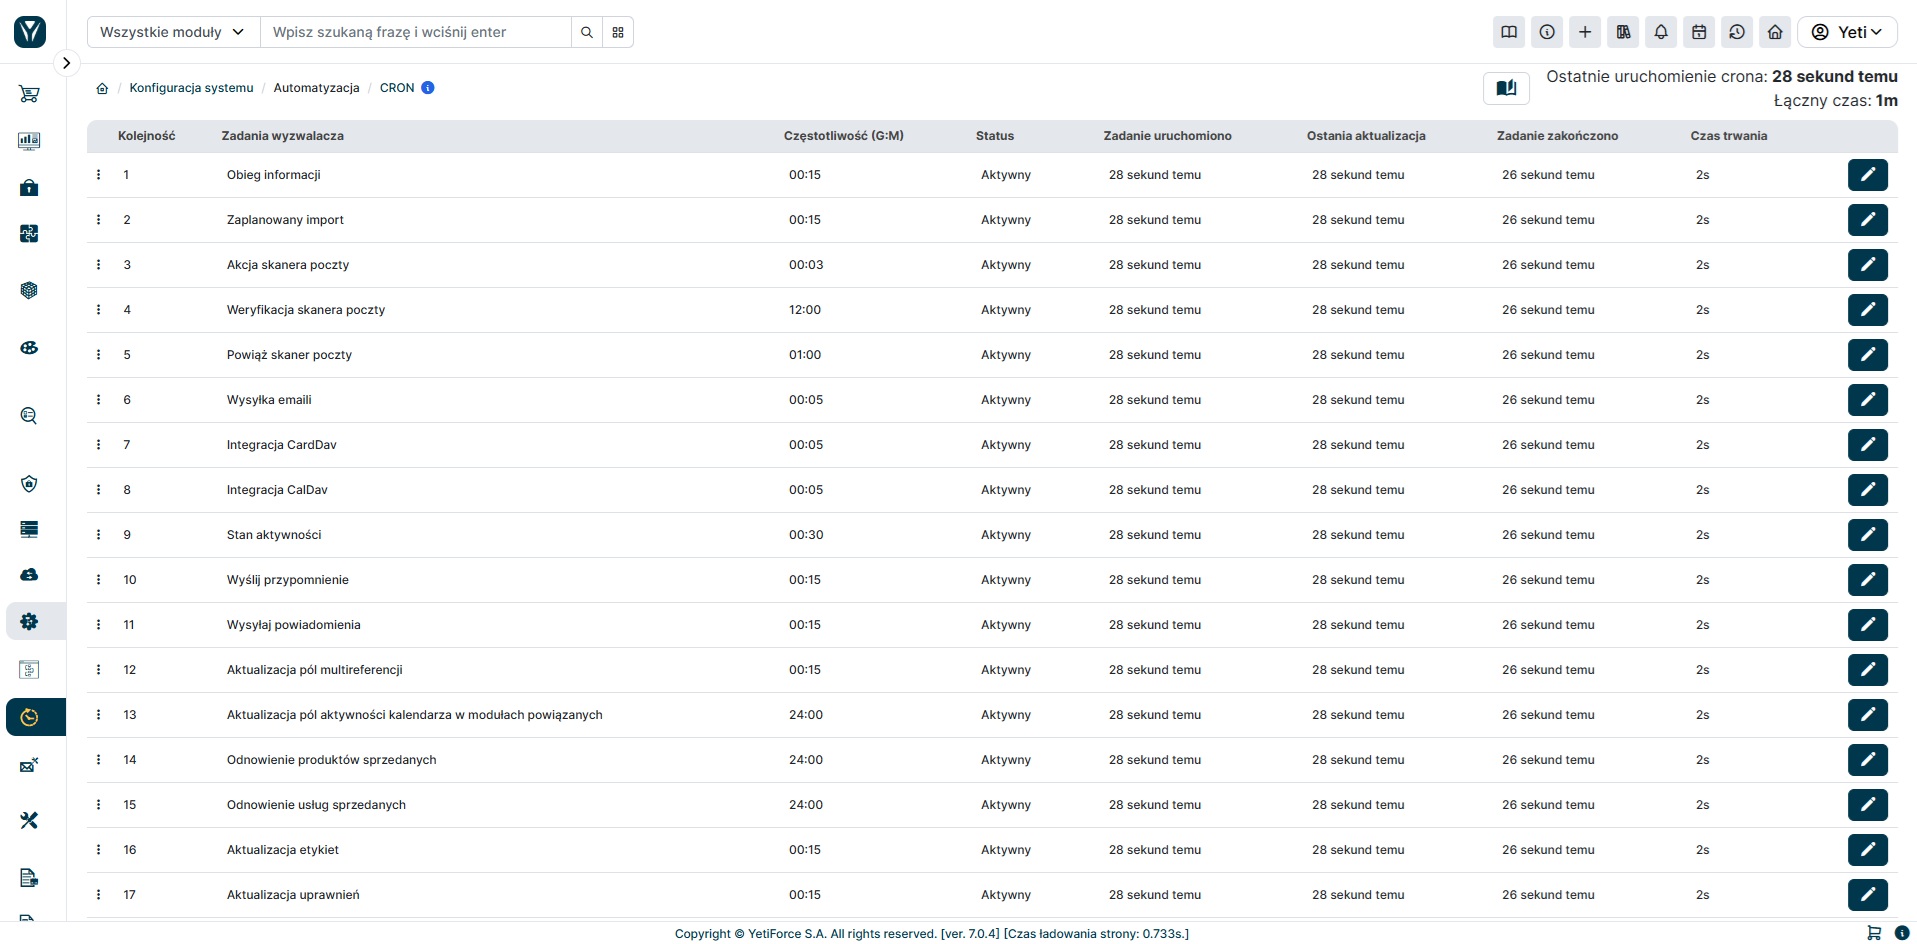Image resolution: width=1917 pixels, height=944 pixels.
Task: Click drag handle of Aktualizacja uprawnień row
Action: pos(98,895)
